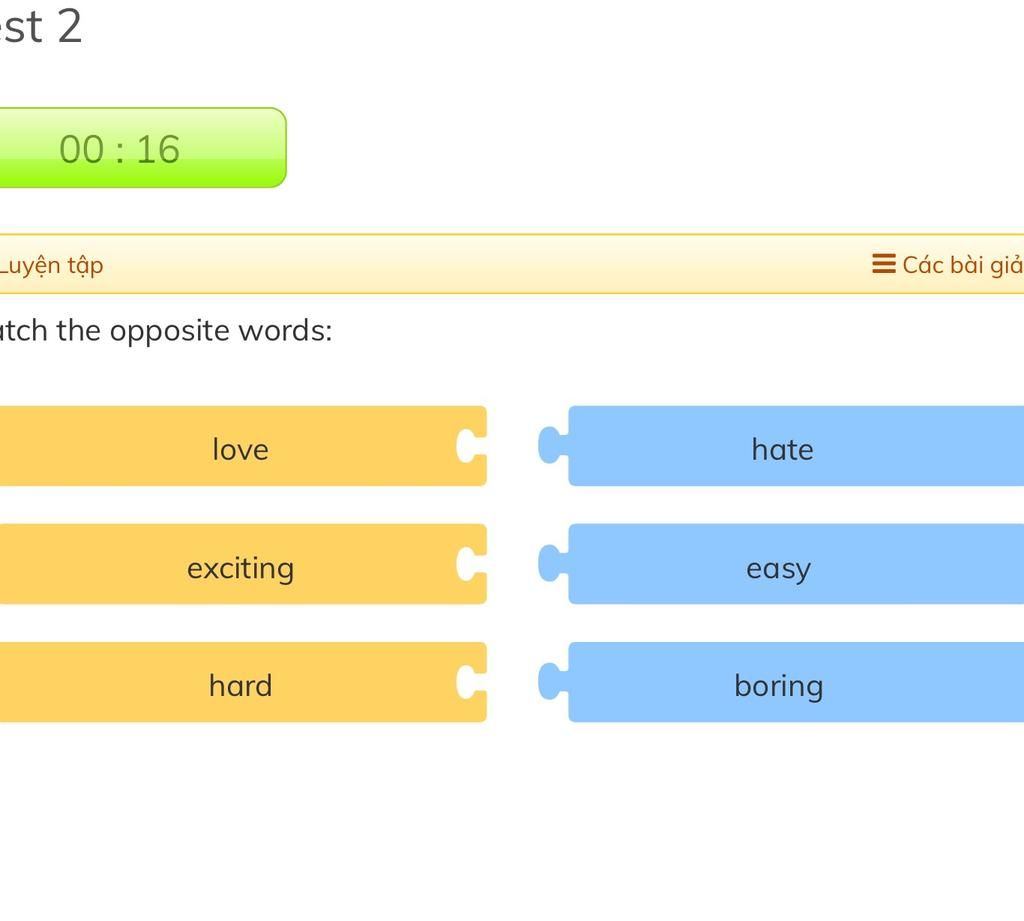Image resolution: width=1024 pixels, height=921 pixels.
Task: Click the notch on the 'hard' piece
Action: point(467,682)
